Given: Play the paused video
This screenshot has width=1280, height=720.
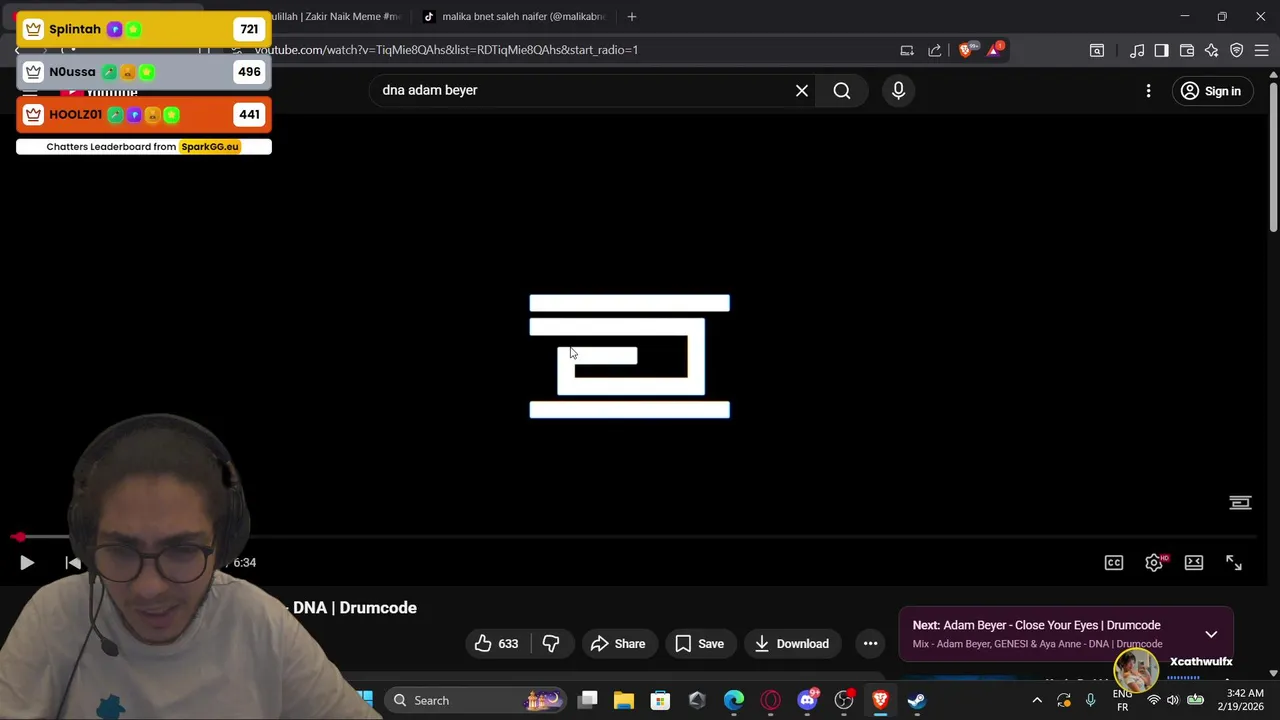Looking at the screenshot, I should click(x=27, y=563).
